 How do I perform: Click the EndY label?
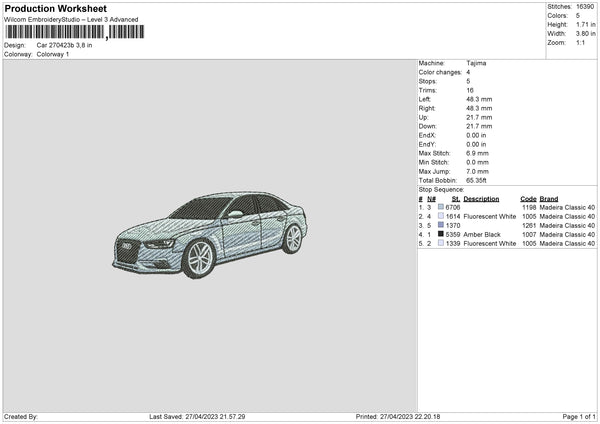[427, 144]
